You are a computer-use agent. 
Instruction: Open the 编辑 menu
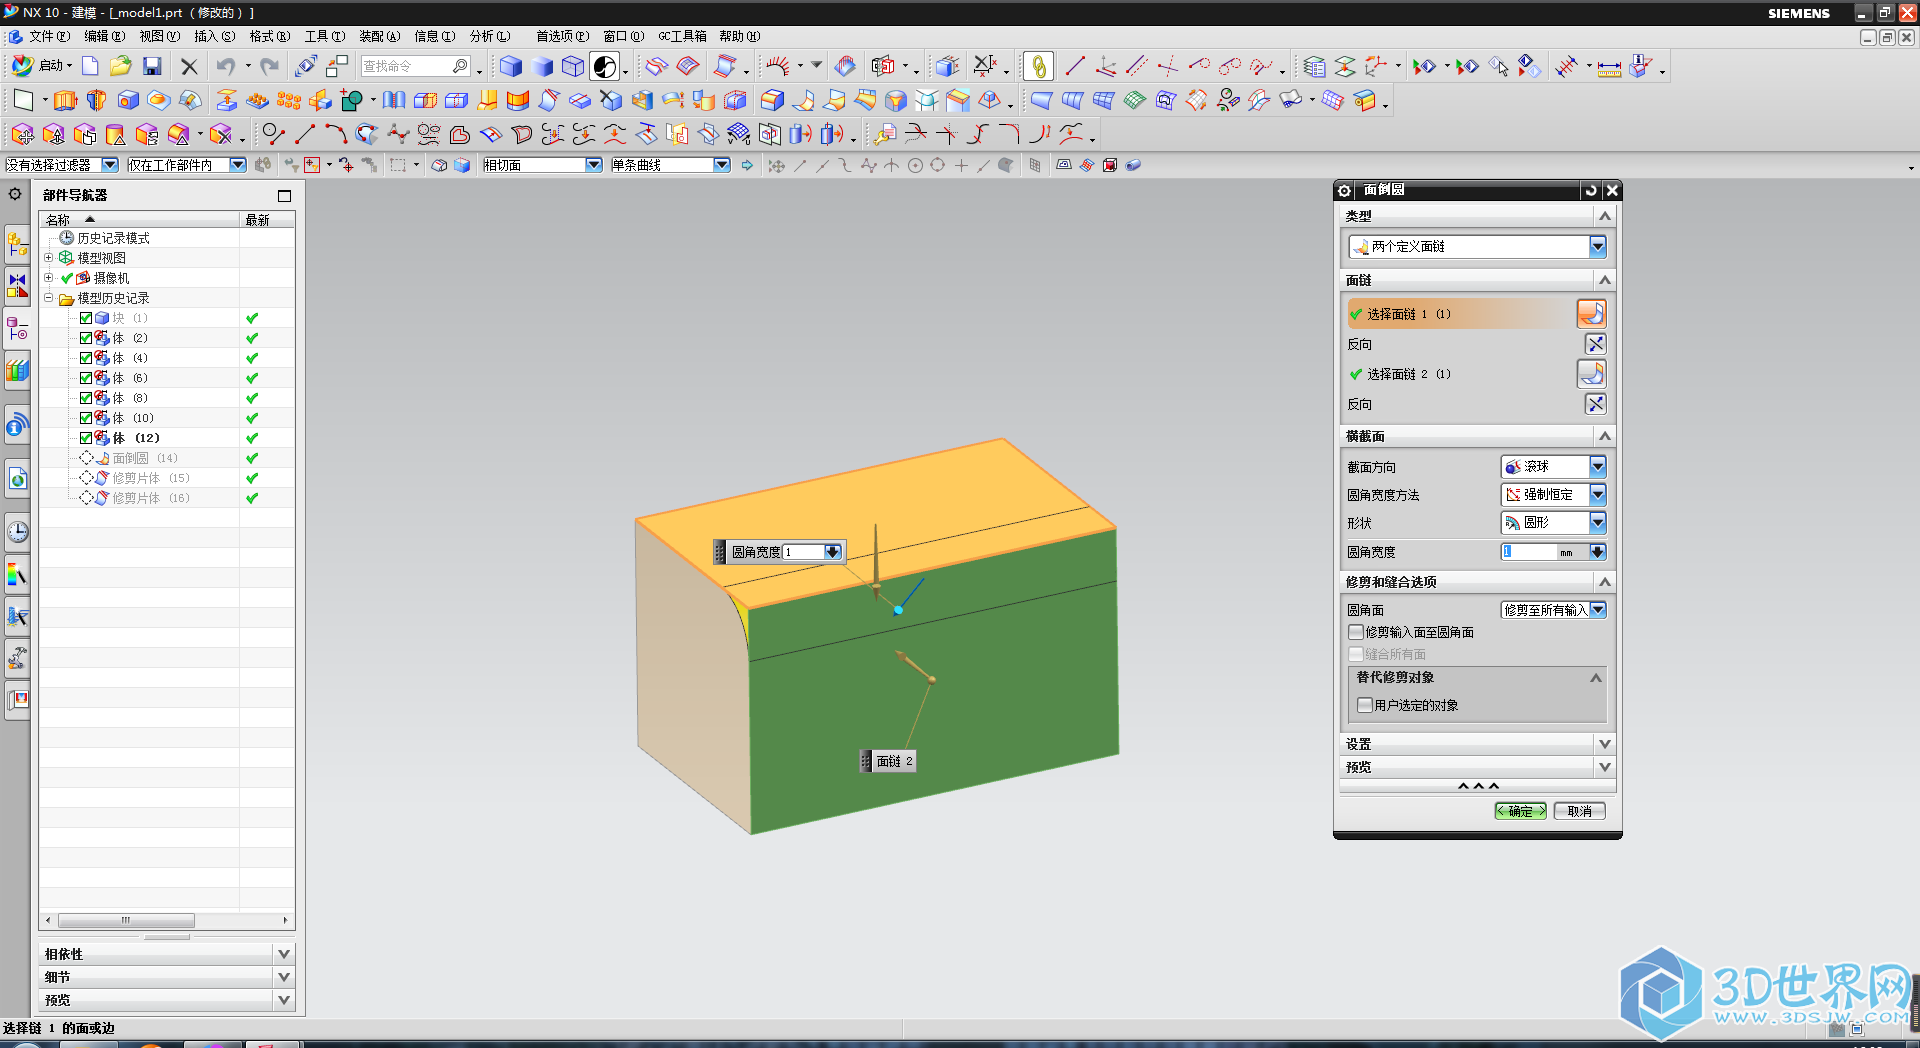coord(104,36)
